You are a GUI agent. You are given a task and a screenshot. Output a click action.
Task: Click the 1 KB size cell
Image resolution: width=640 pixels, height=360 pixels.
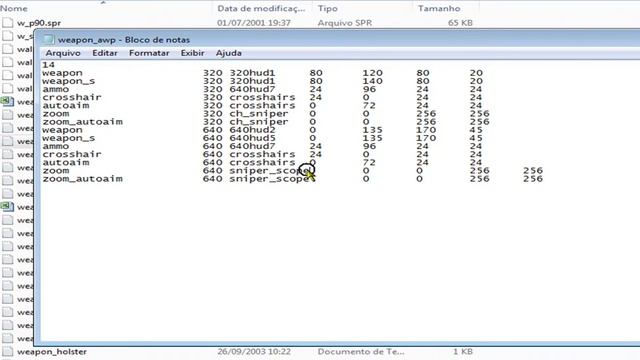click(x=463, y=351)
